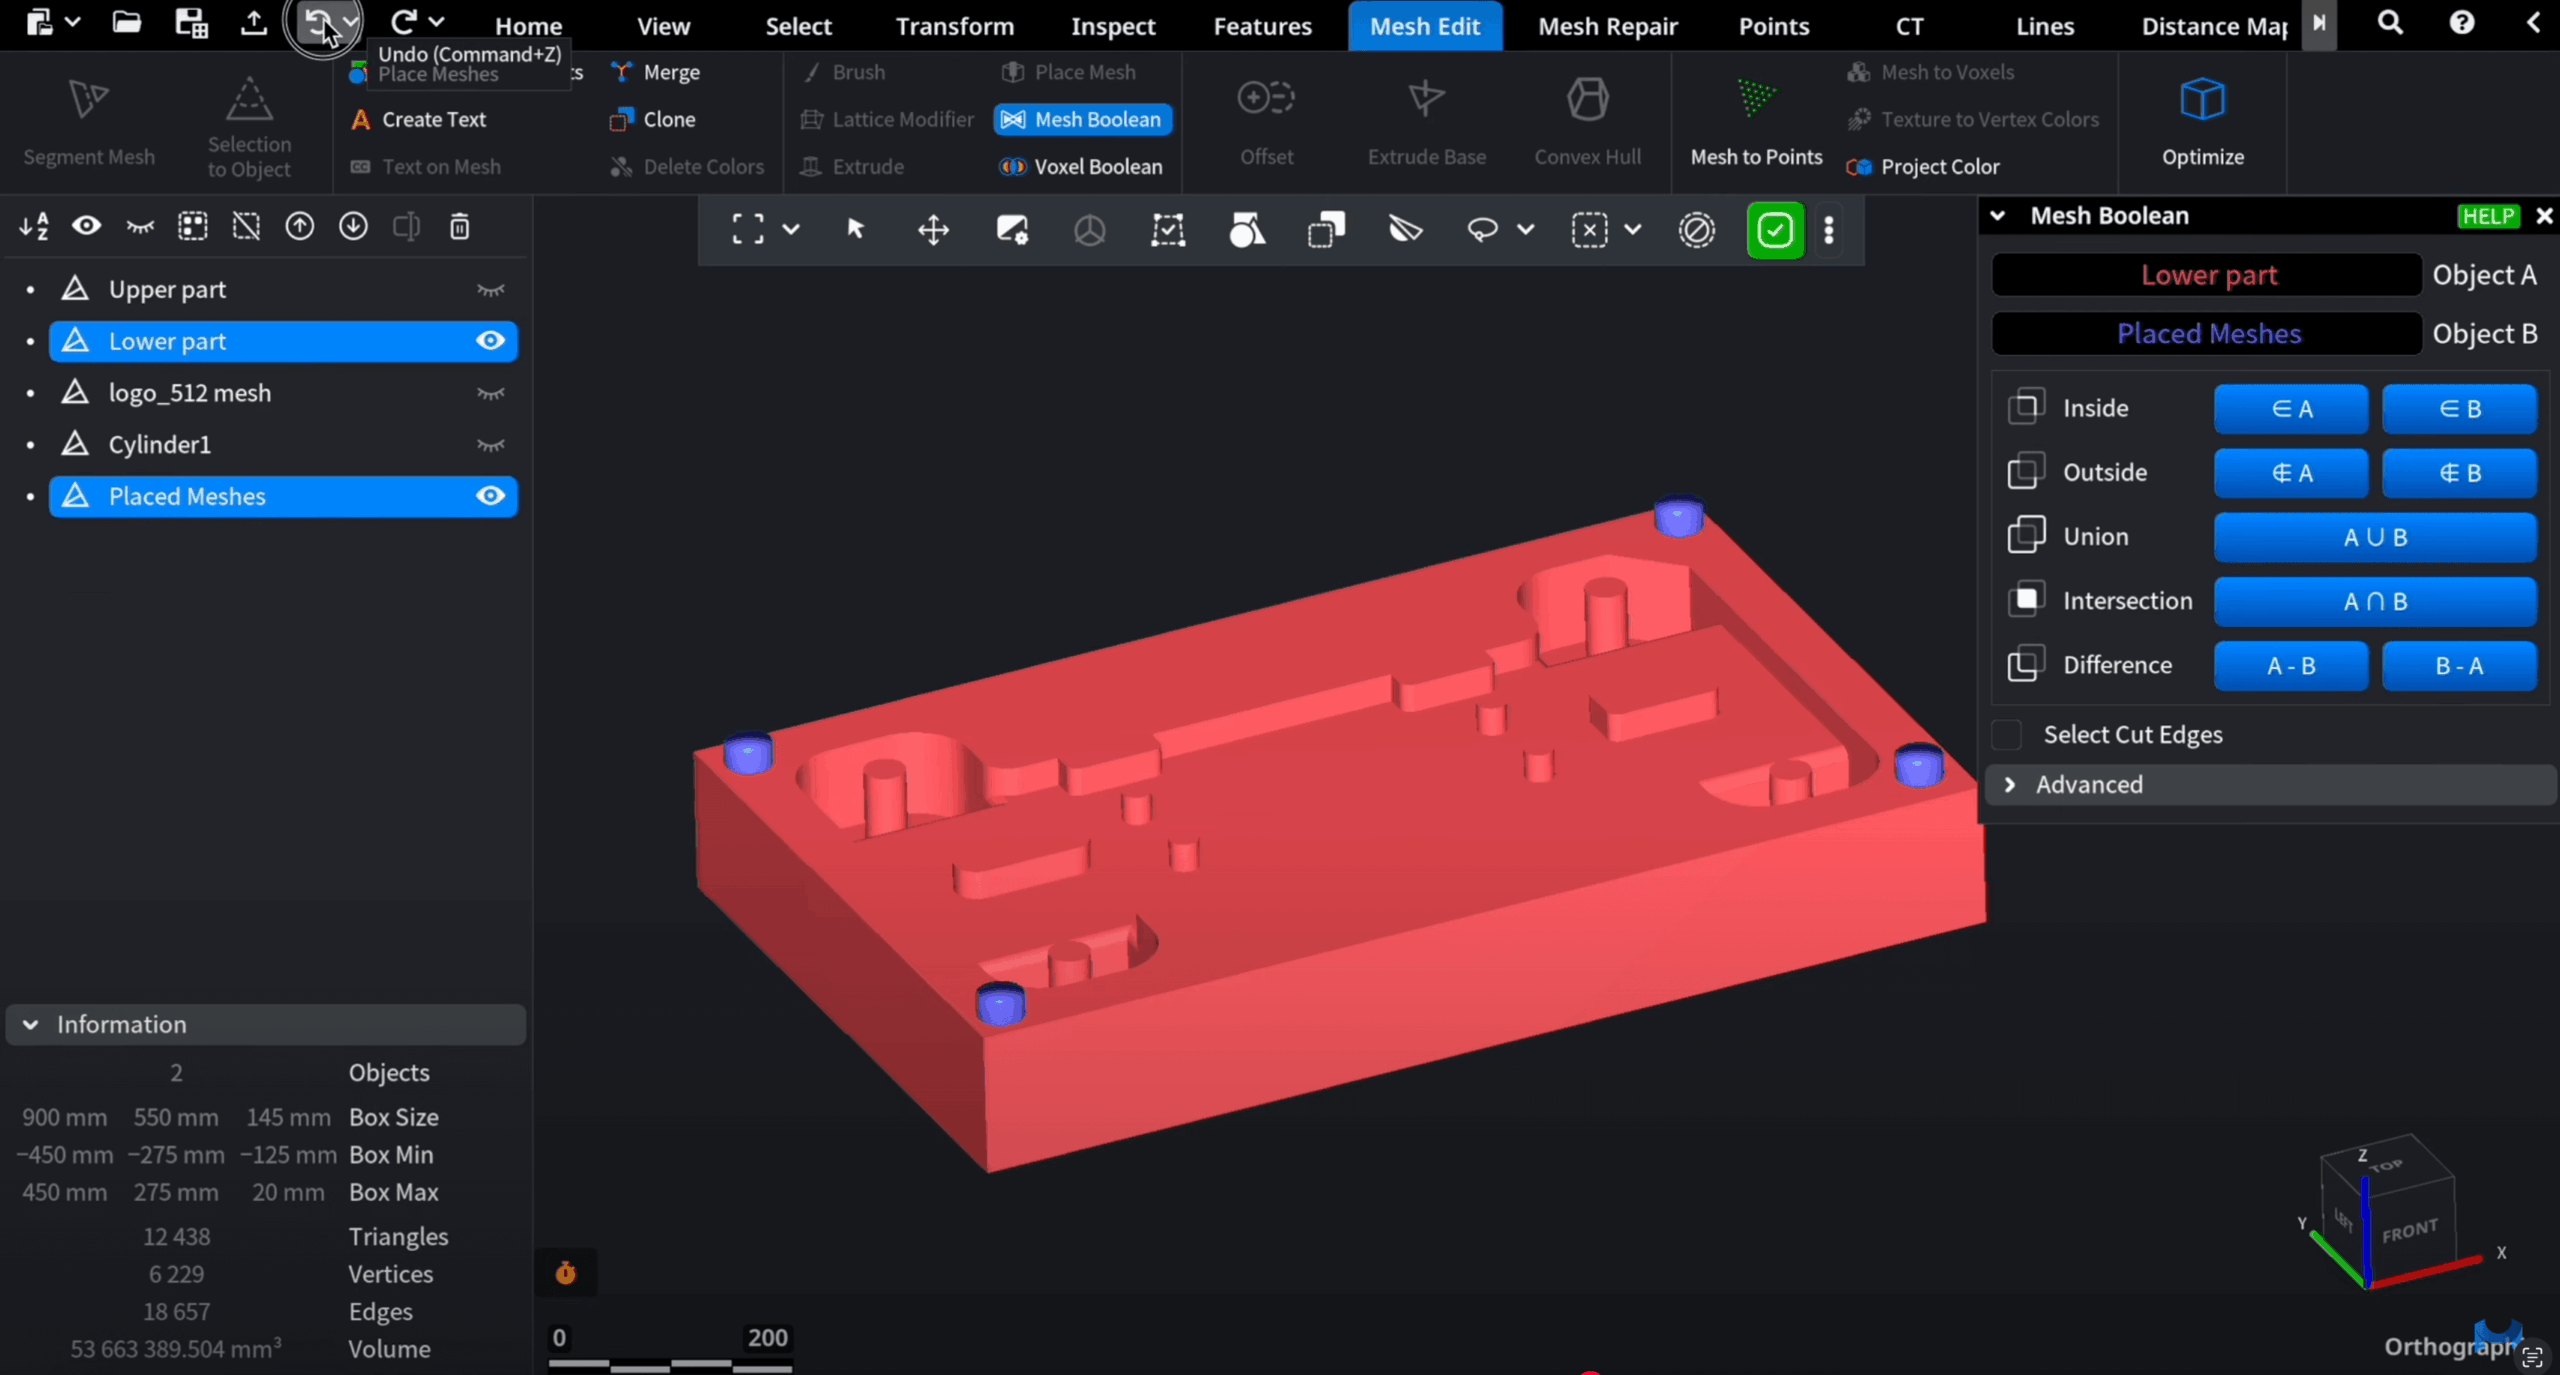Screen dimensions: 2560x1375
Task: Click the FRONT face of orientation cube
Action: [2409, 1231]
